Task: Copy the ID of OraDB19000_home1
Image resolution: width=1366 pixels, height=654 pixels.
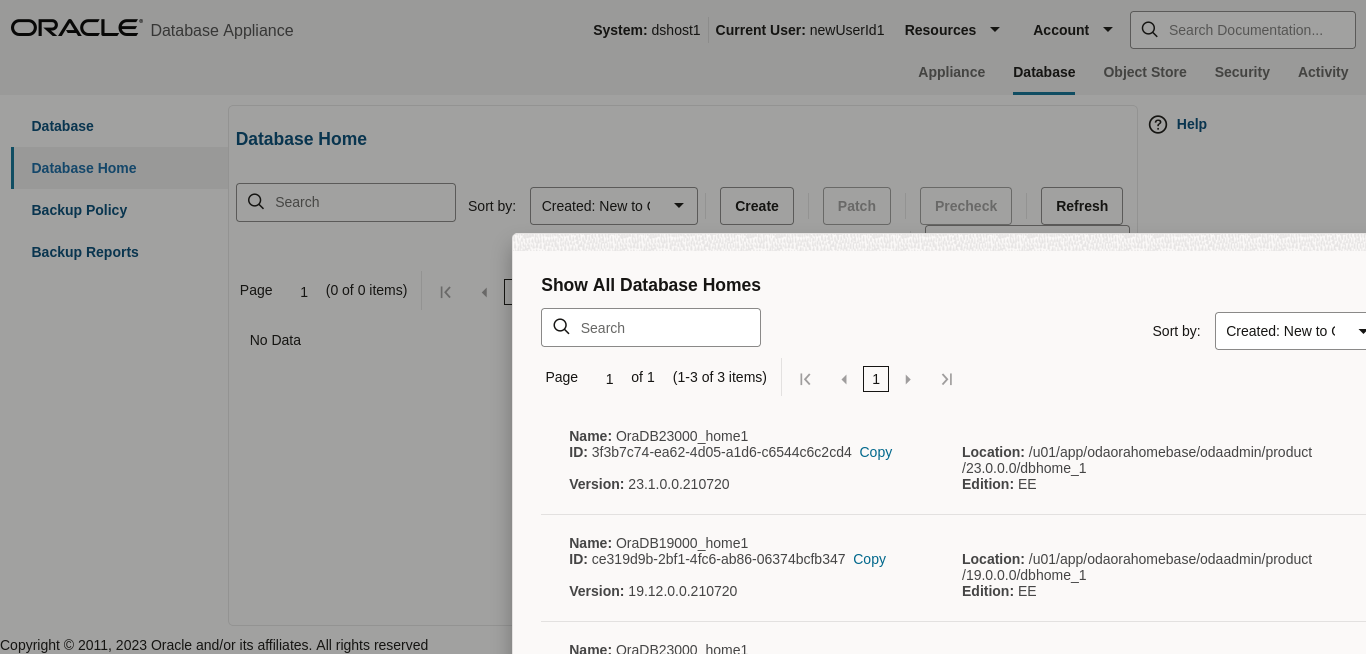Action: tap(870, 559)
